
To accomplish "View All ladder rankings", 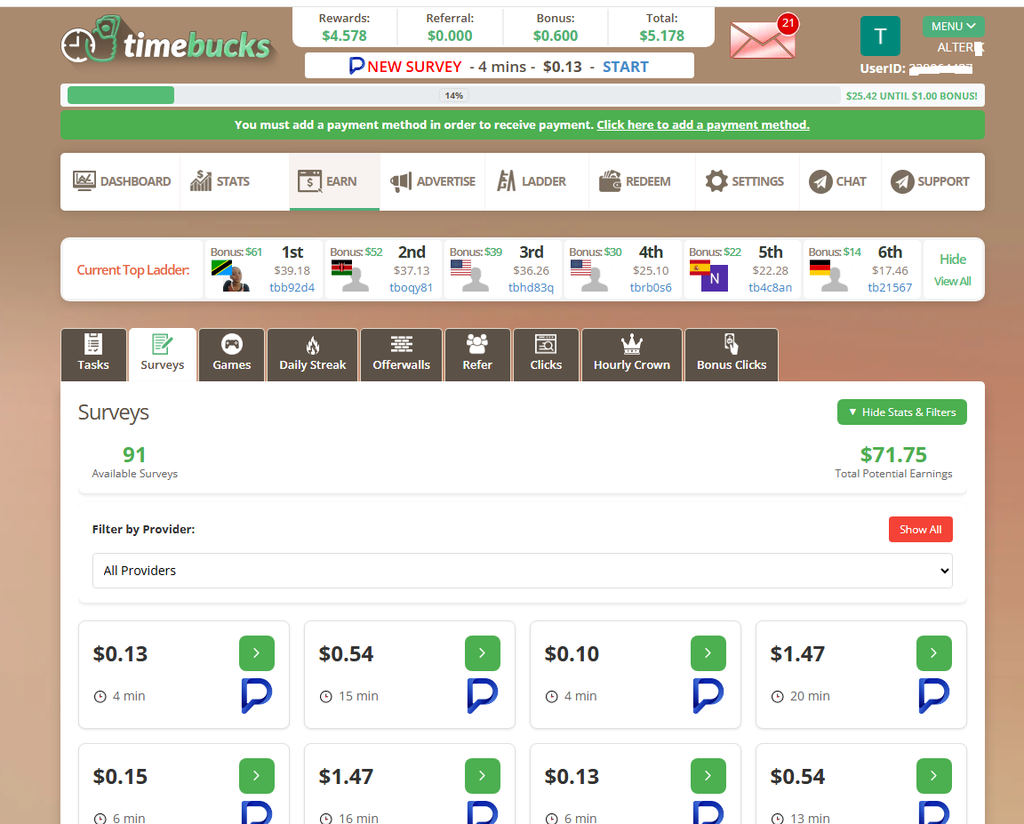I will pyautogui.click(x=952, y=281).
